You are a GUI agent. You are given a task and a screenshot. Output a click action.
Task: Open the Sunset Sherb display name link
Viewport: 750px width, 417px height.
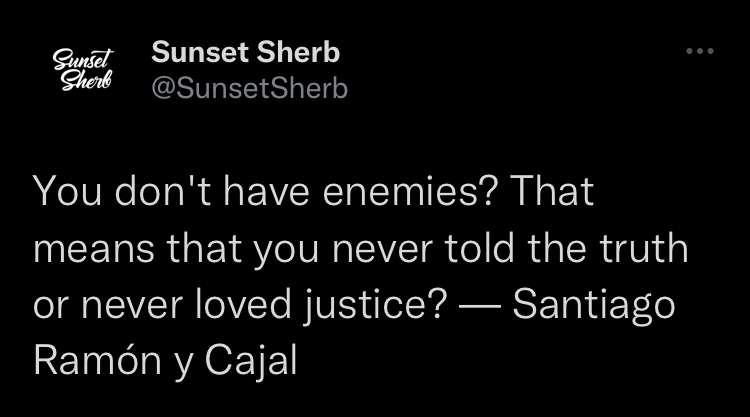(x=245, y=52)
